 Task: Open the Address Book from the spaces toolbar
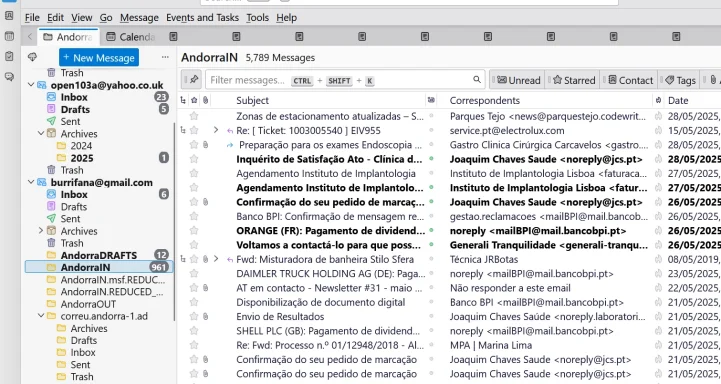pos(9,16)
